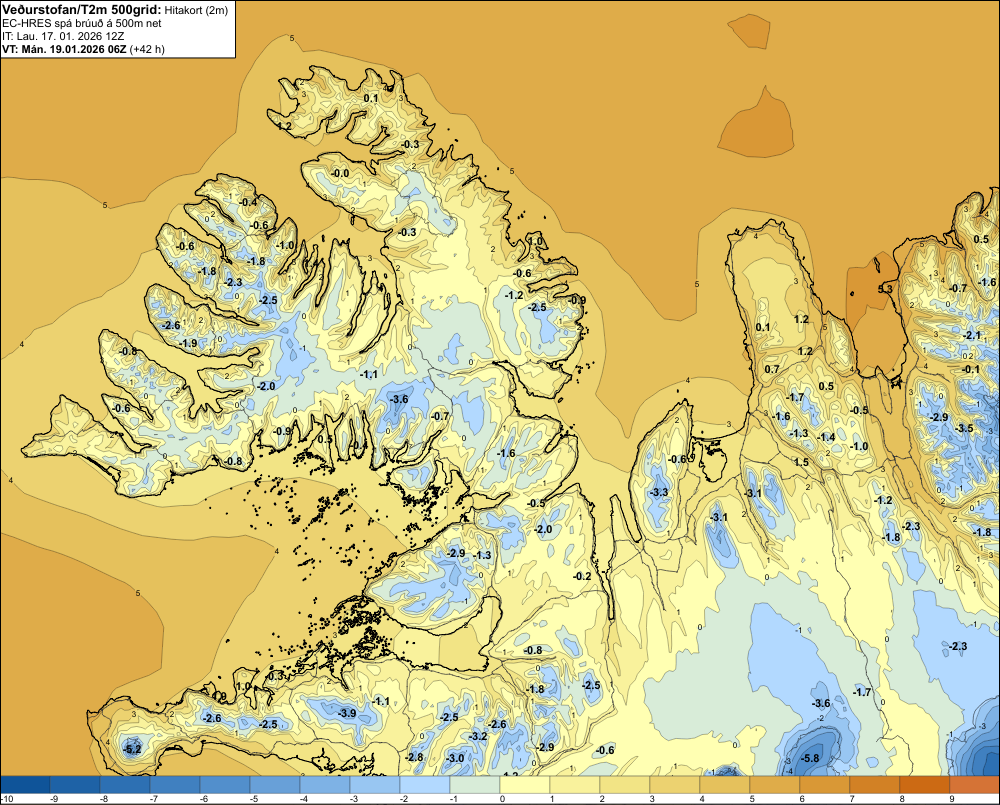Image resolution: width=1000 pixels, height=805 pixels.
Task: Select legend swatch between -6 and -5
Action: point(225,785)
